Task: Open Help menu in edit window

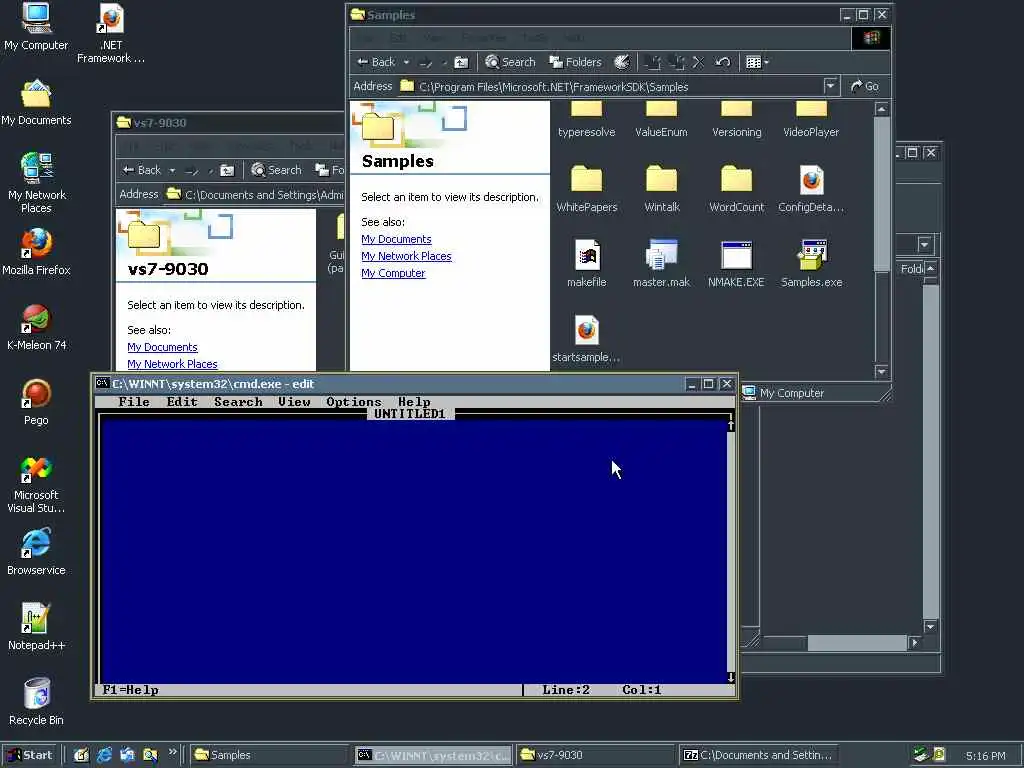Action: tap(414, 402)
